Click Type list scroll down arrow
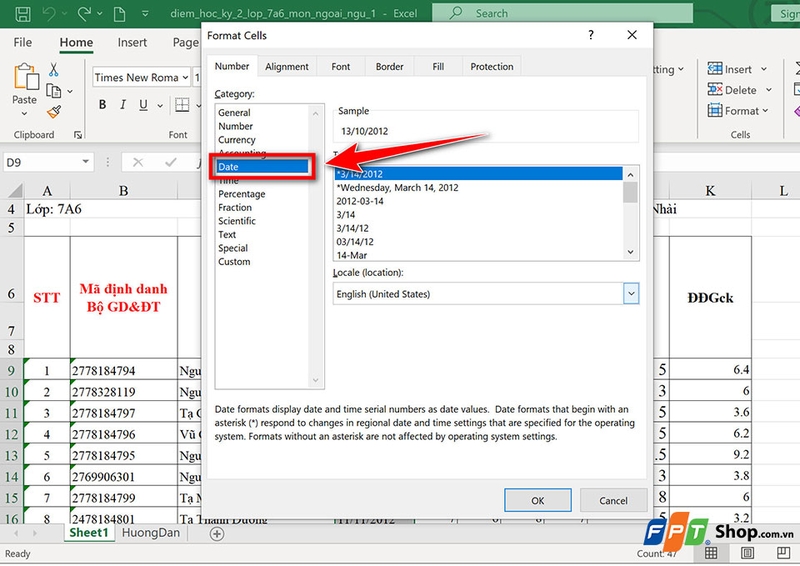 coord(631,252)
